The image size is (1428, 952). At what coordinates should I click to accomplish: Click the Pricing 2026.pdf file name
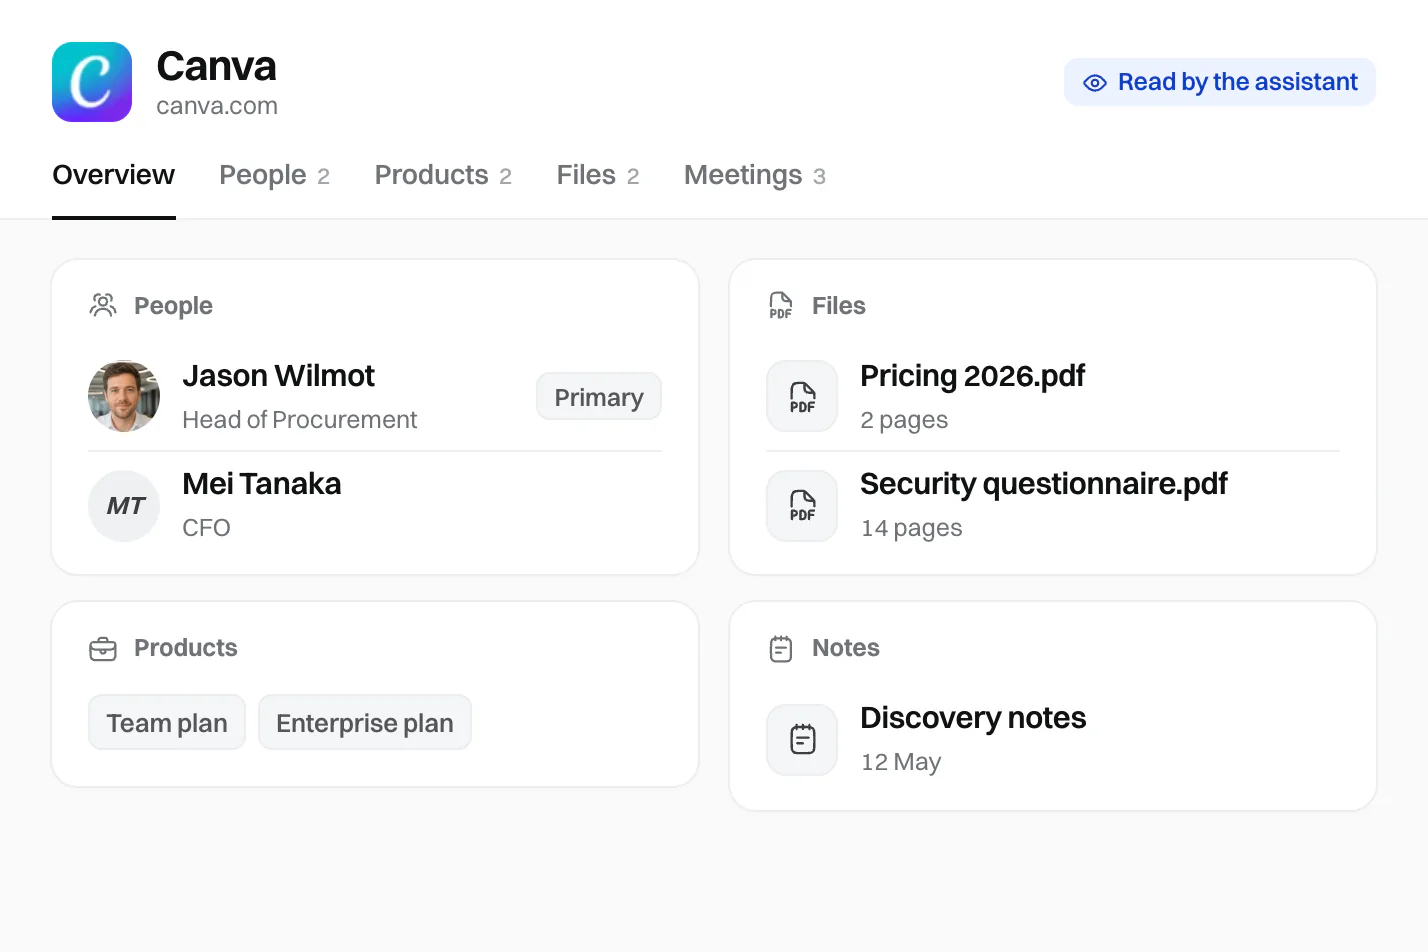[x=972, y=376]
